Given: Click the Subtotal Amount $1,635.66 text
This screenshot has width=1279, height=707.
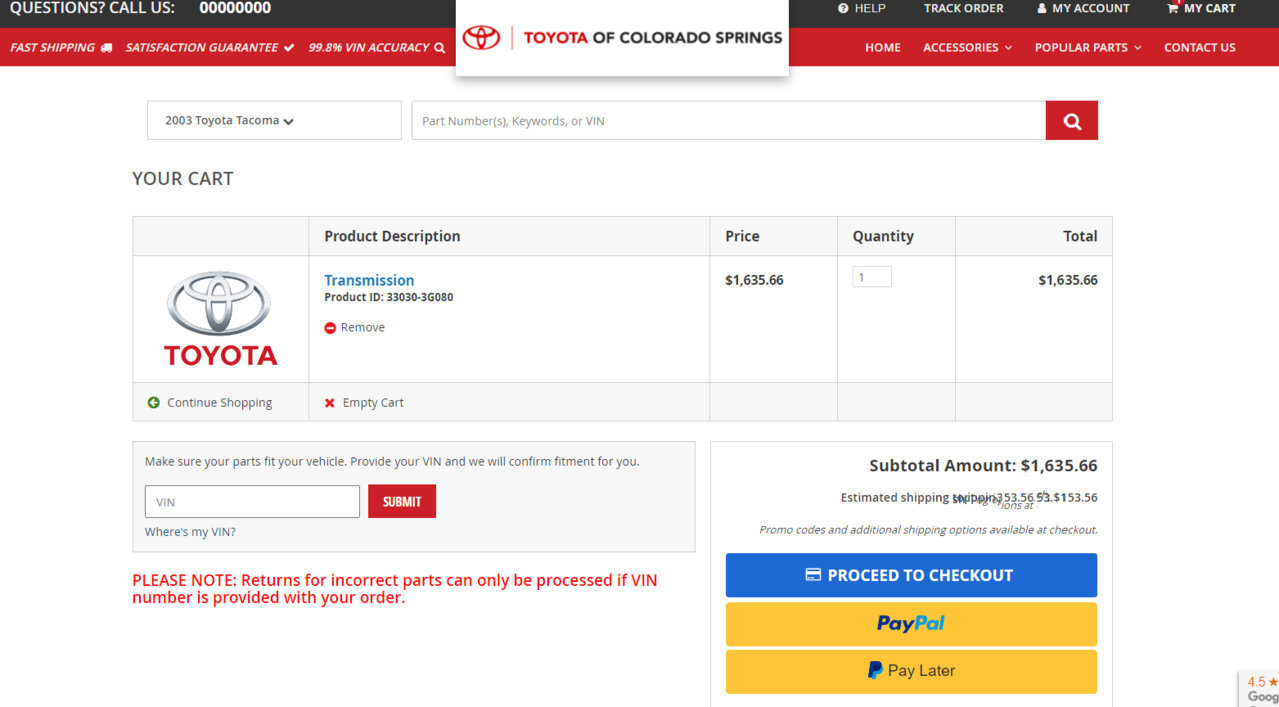Looking at the screenshot, I should 983,466.
